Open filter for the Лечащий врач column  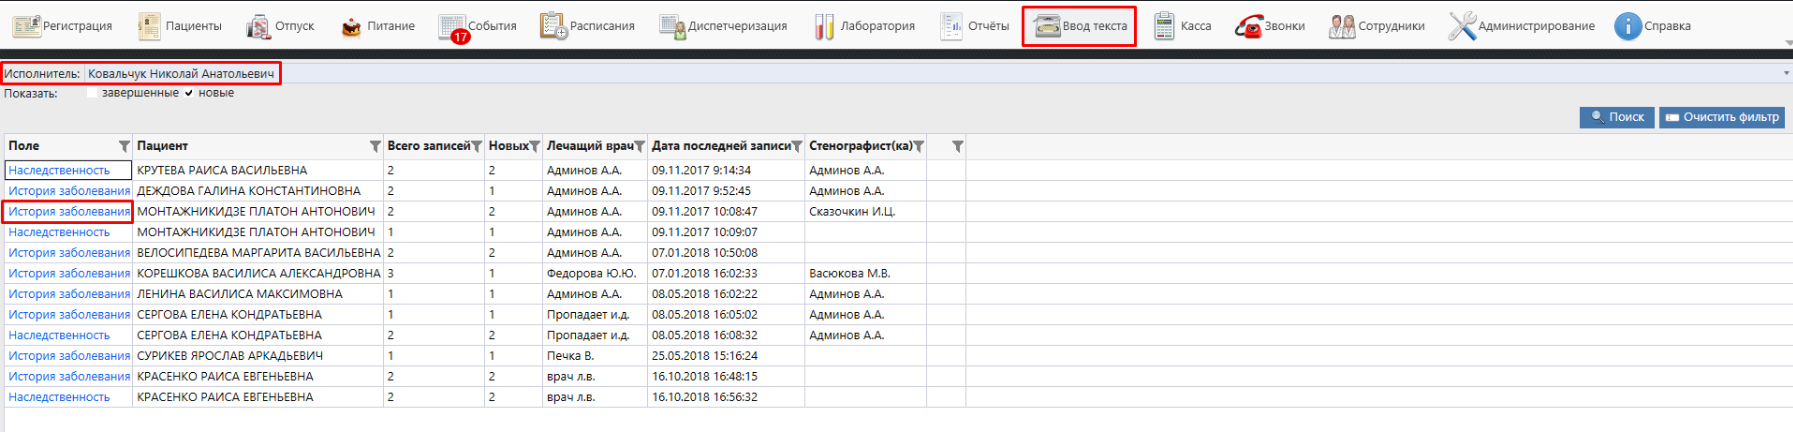639,147
